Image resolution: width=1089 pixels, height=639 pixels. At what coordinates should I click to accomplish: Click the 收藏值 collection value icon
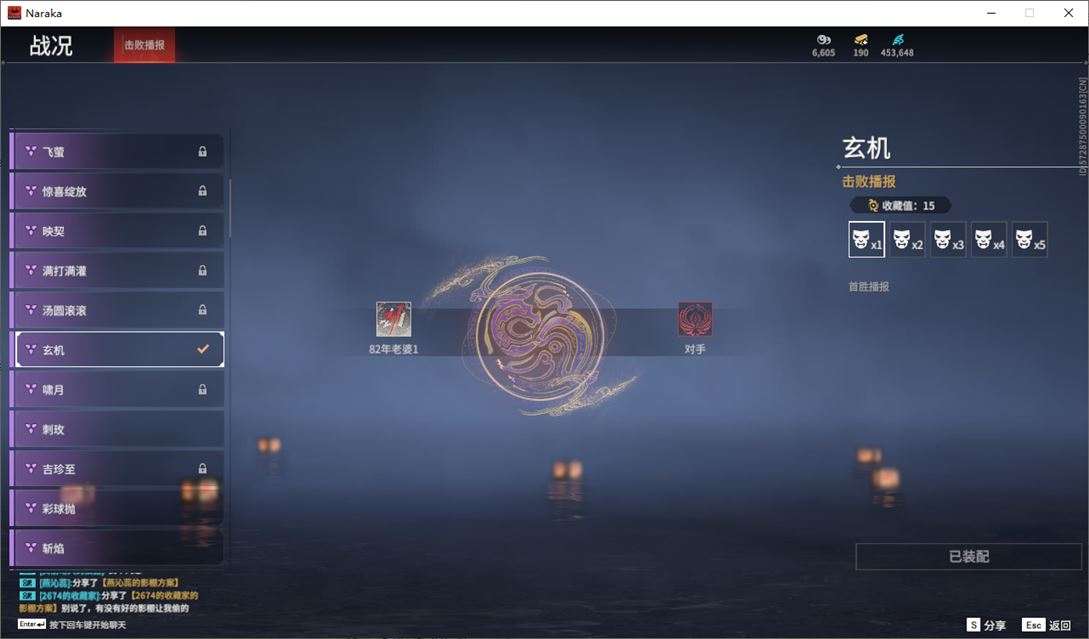click(873, 206)
